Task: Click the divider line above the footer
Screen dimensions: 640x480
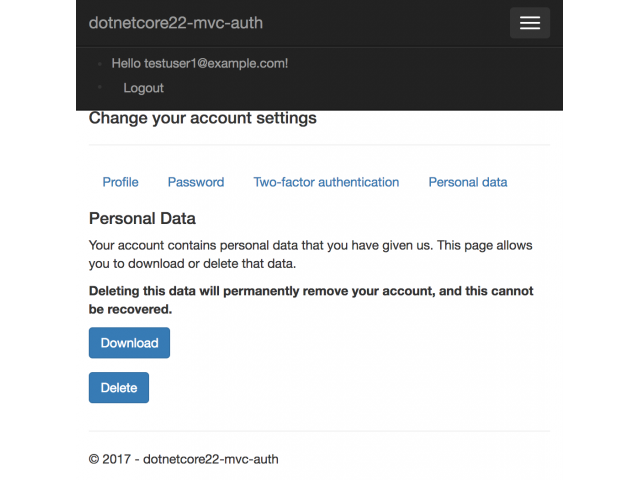Action: [319, 431]
